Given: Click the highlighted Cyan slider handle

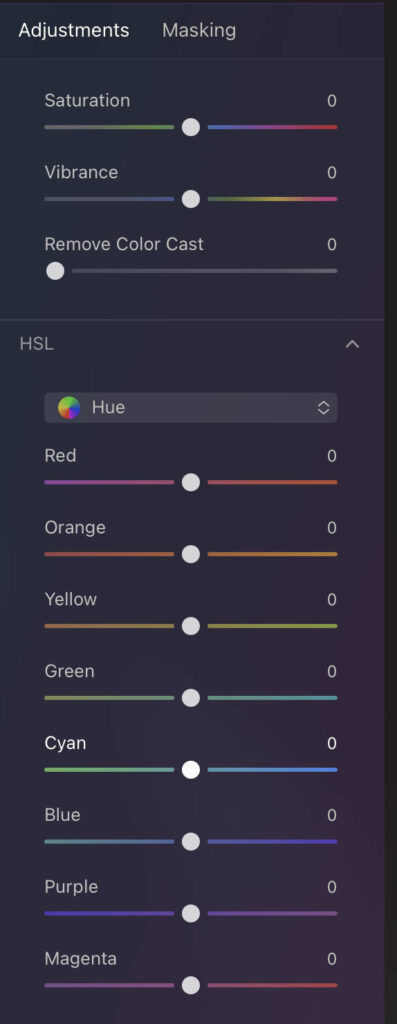Looking at the screenshot, I should tap(191, 769).
